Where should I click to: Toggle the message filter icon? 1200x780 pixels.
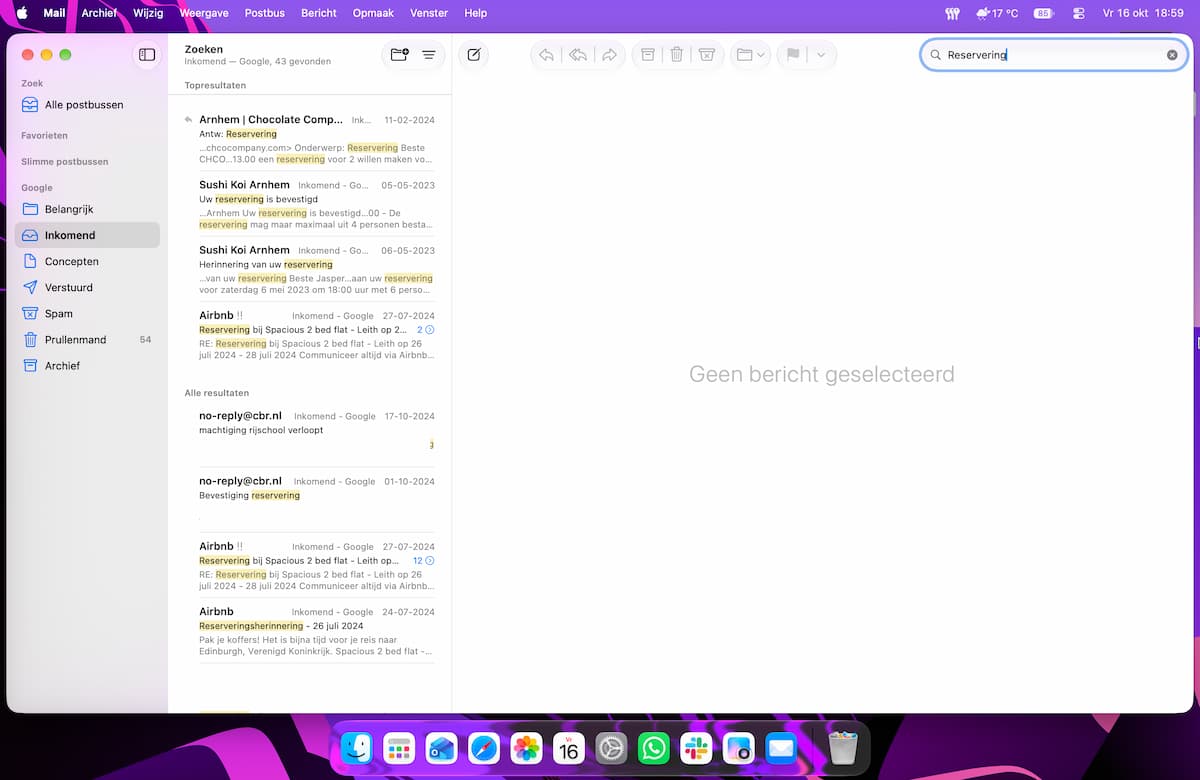[x=429, y=55]
